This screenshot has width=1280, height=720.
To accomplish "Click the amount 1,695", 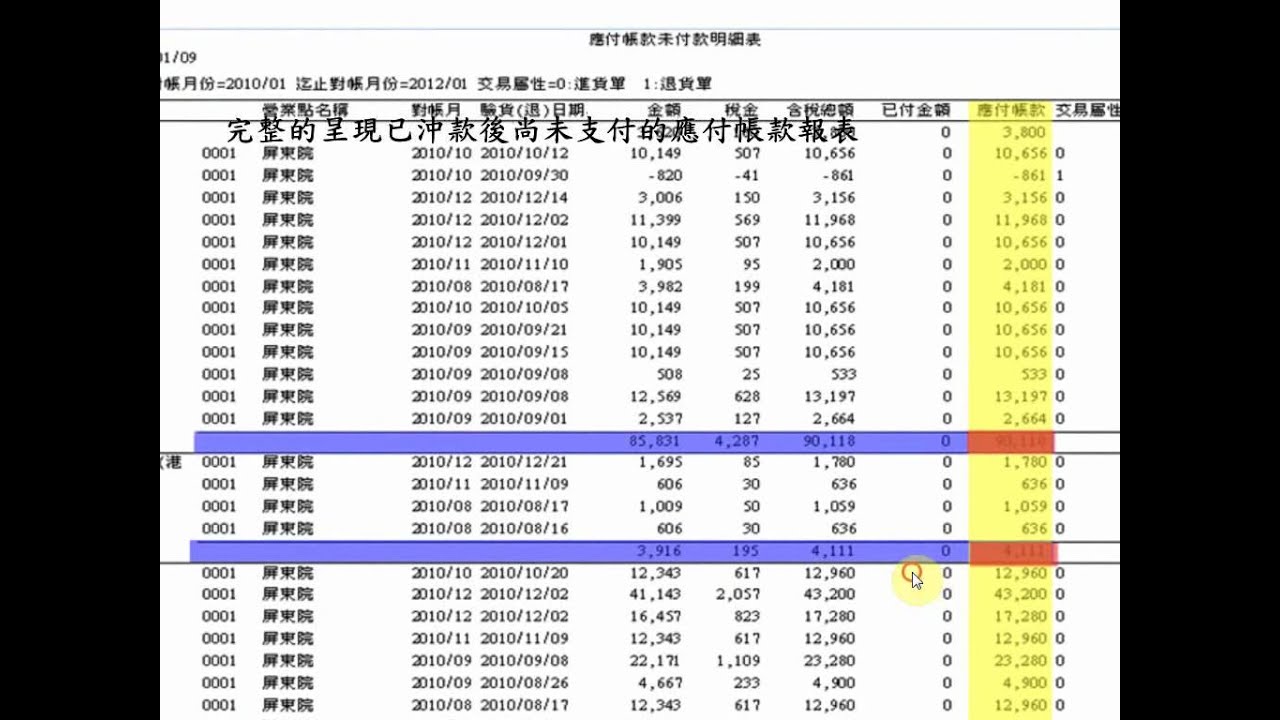I will (660, 462).
